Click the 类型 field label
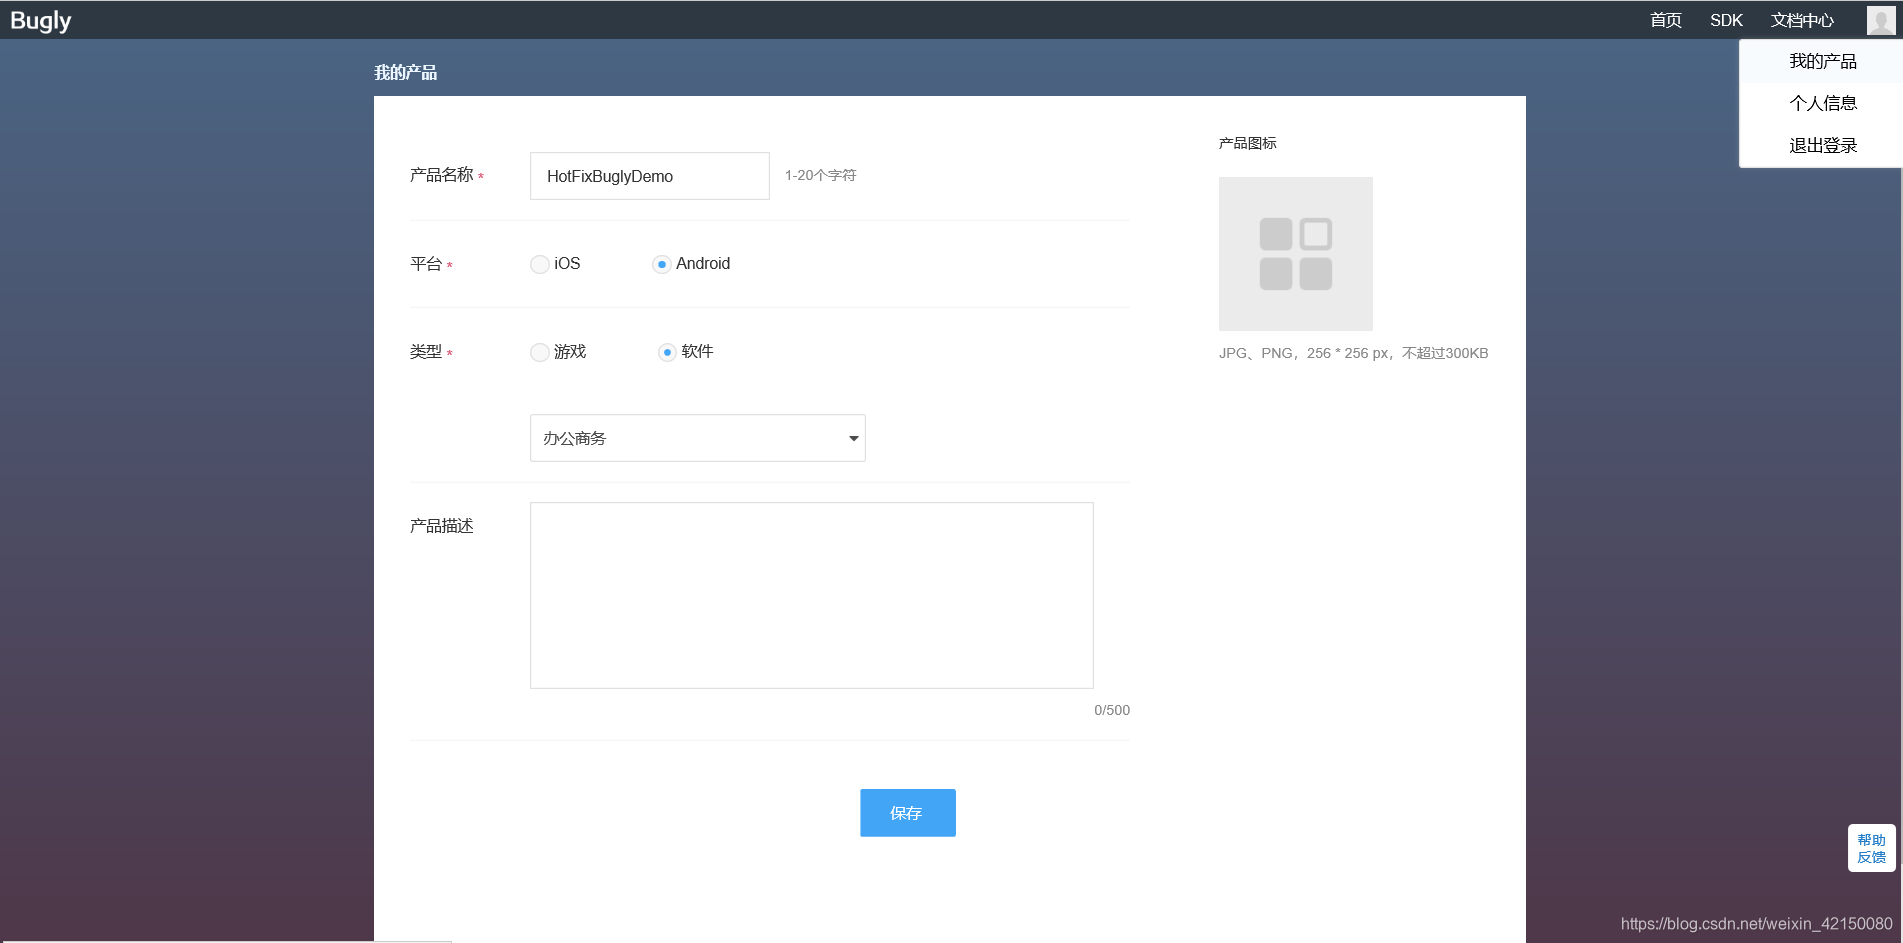Image resolution: width=1903 pixels, height=943 pixels. [x=425, y=352]
